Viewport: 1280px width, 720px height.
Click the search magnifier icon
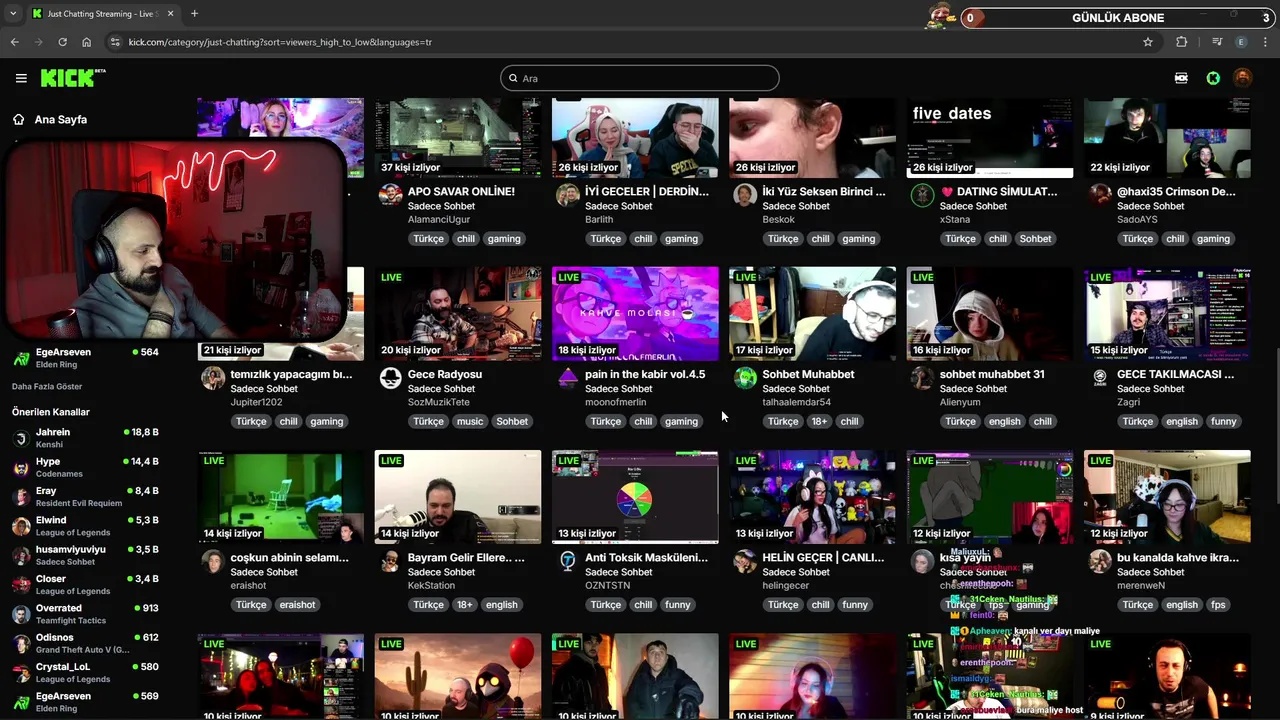click(x=513, y=78)
